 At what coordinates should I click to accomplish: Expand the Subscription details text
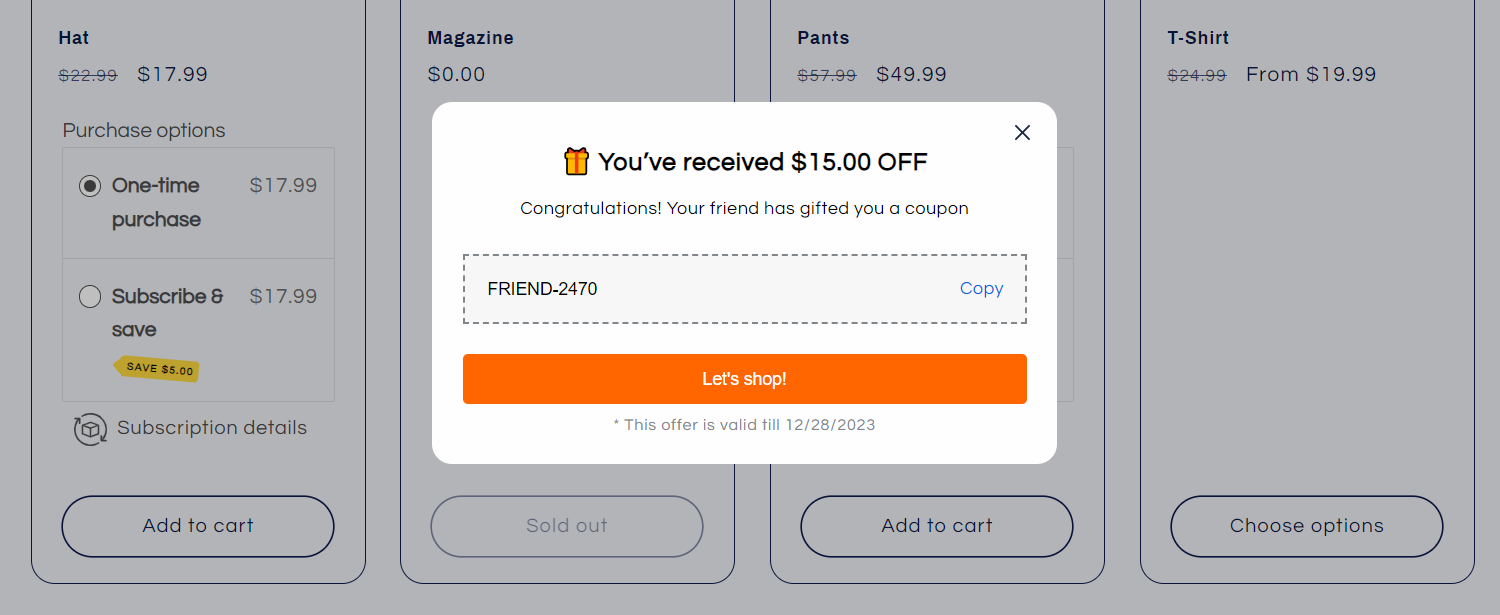(x=211, y=428)
